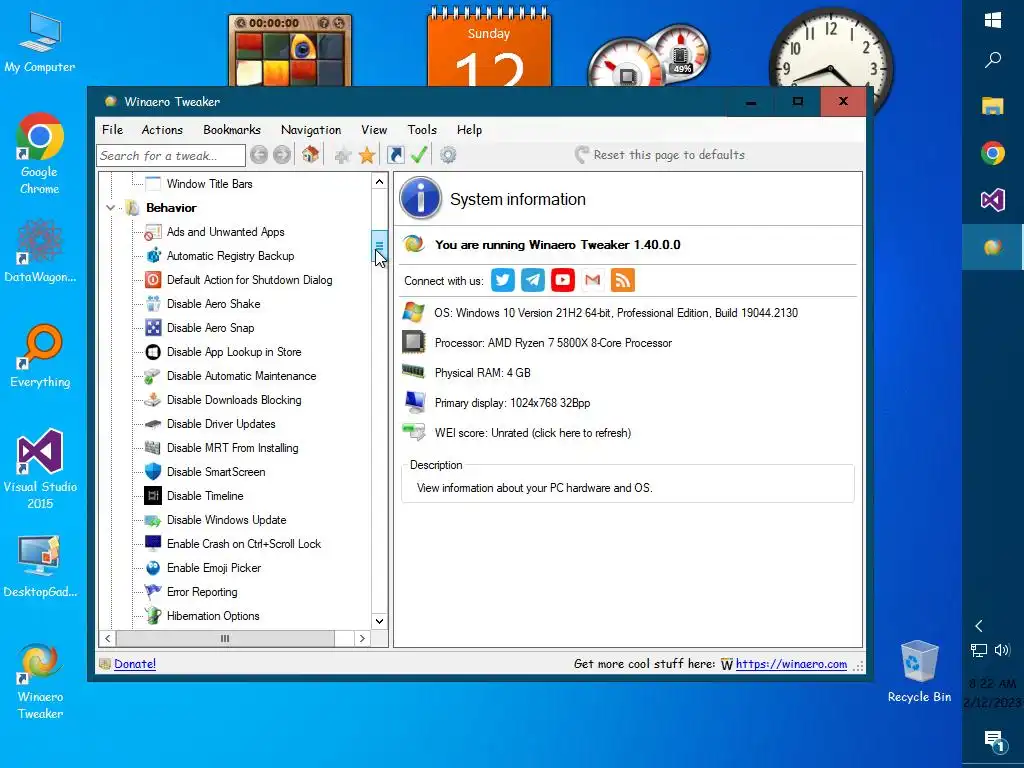This screenshot has height=768, width=1024.
Task: Open the Actions menu
Action: (162, 129)
